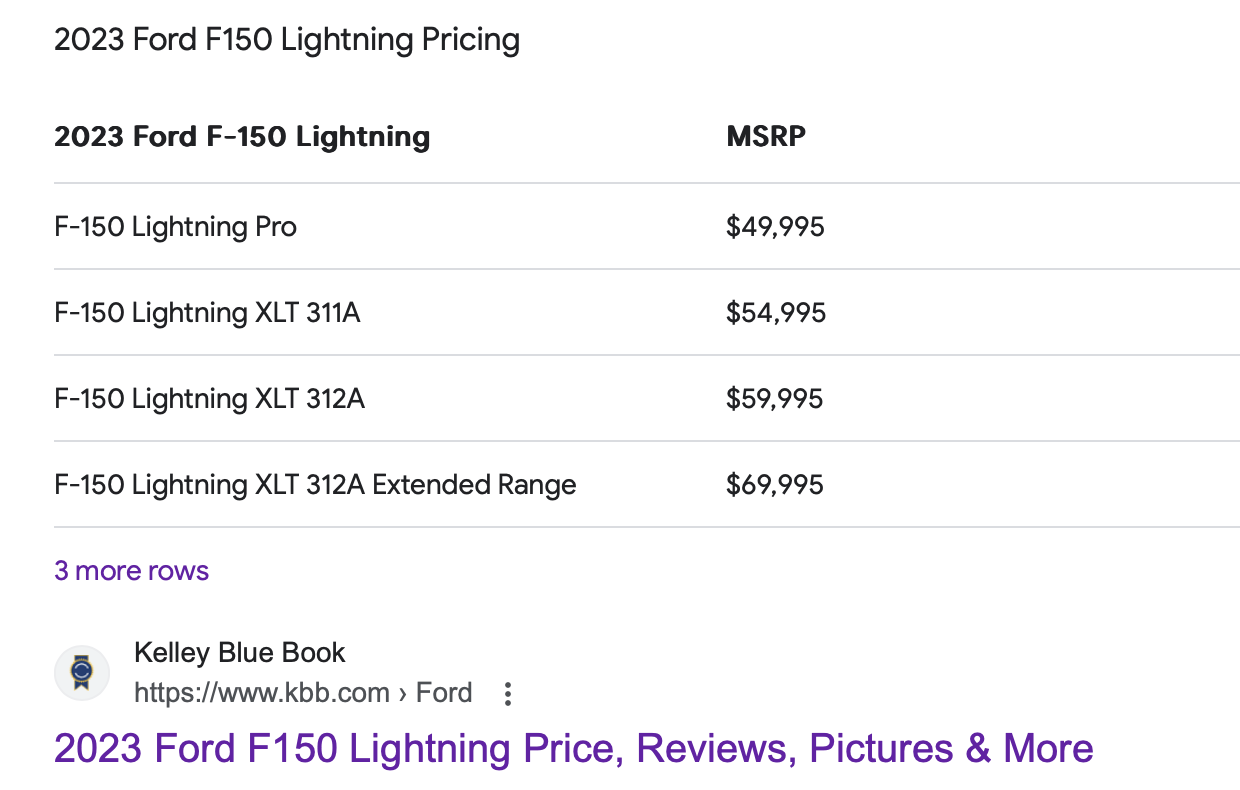Click the 'MSRP' column header
This screenshot has height=790, width=1240.
point(766,136)
